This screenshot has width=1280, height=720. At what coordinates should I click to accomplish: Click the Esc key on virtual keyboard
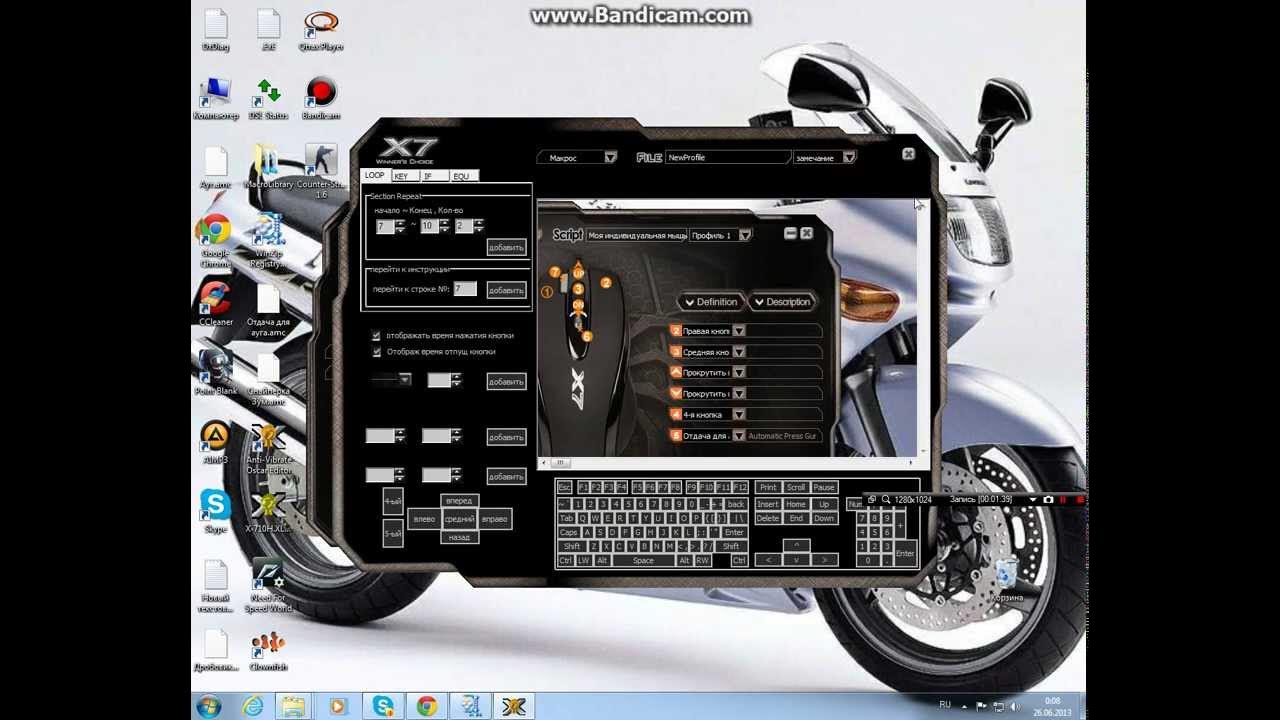pyautogui.click(x=564, y=487)
